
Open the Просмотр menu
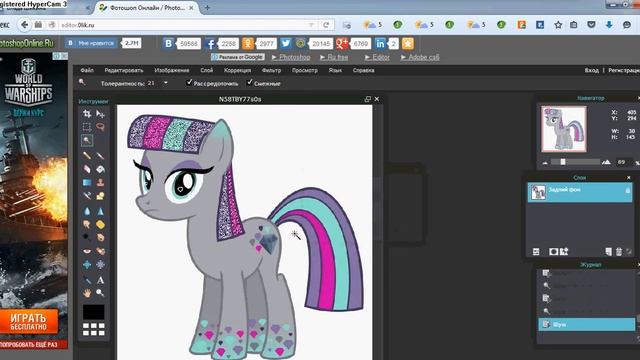[x=304, y=70]
